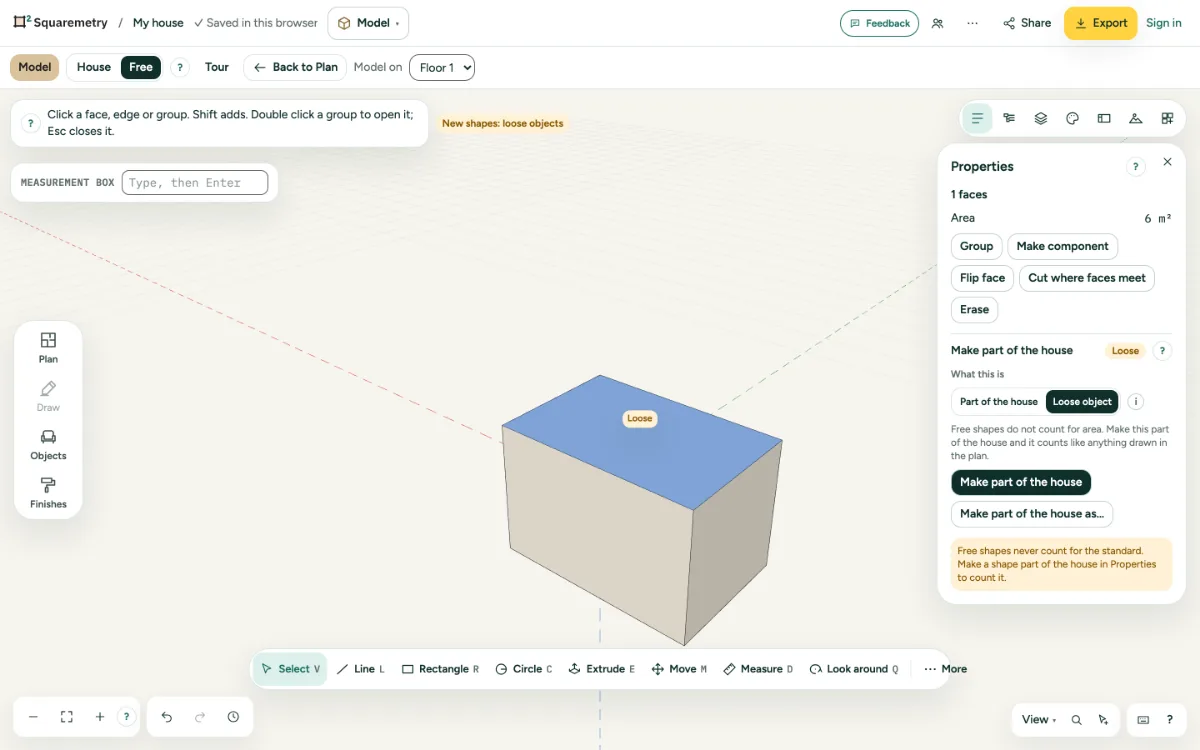
Task: Go Back to Plan
Action: pyautogui.click(x=295, y=67)
